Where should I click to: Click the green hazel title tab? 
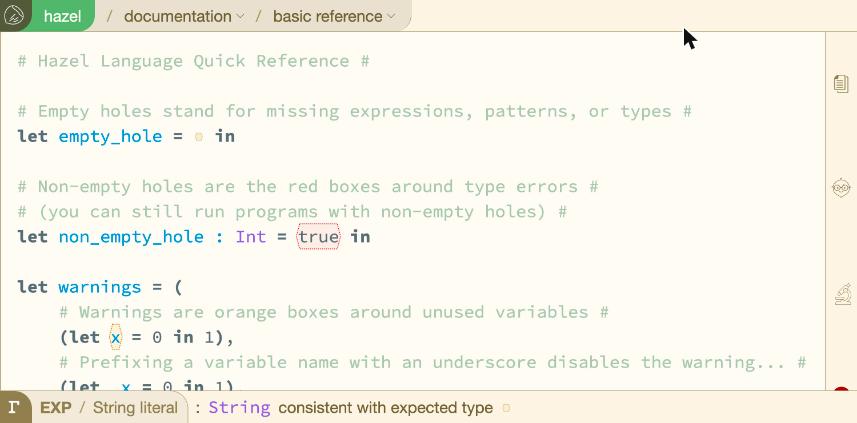point(62,16)
